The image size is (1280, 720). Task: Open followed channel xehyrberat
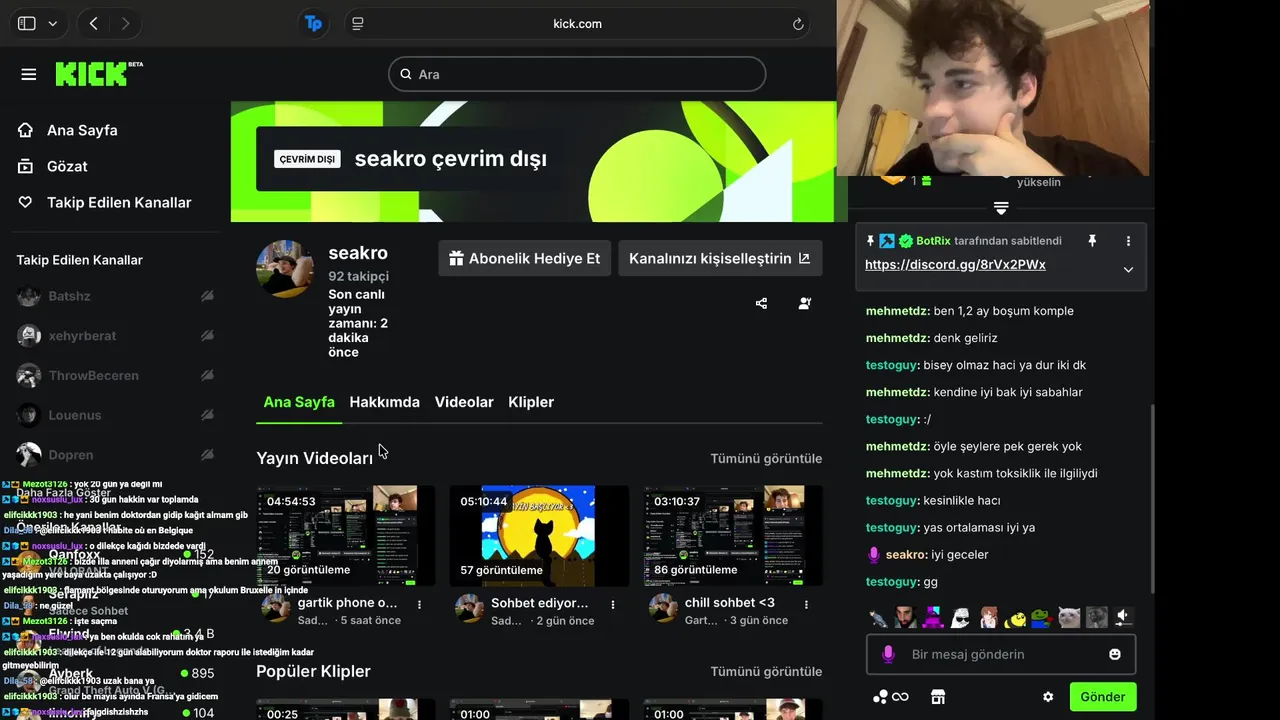point(82,336)
